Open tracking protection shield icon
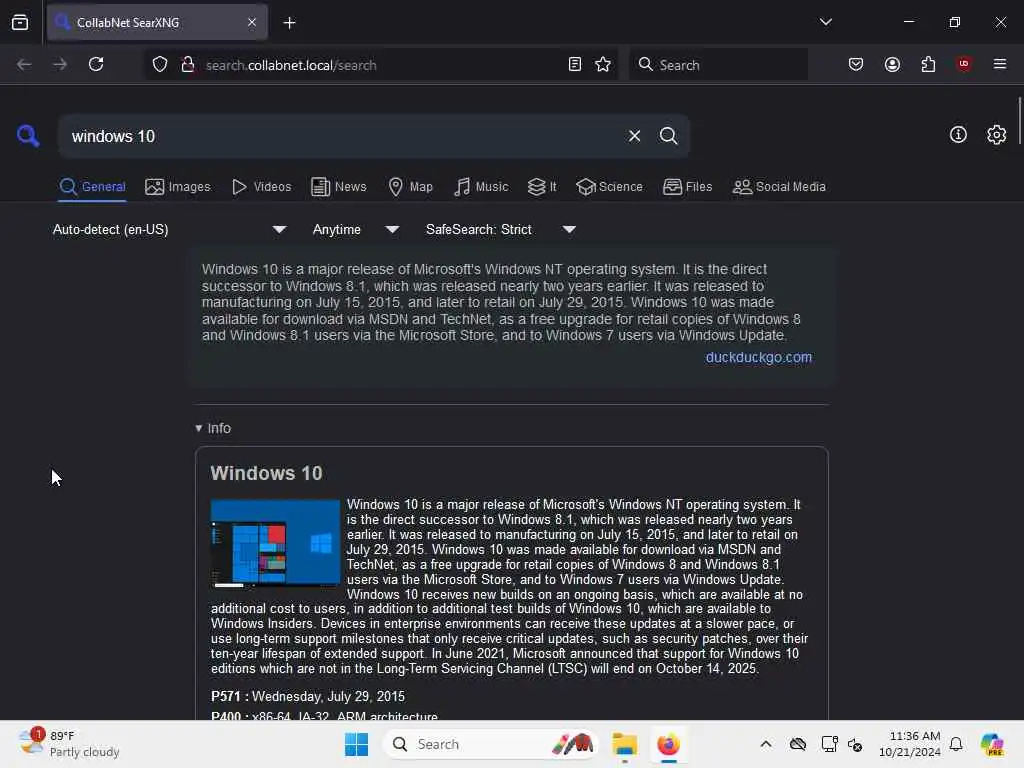The image size is (1024, 768). pyautogui.click(x=160, y=65)
